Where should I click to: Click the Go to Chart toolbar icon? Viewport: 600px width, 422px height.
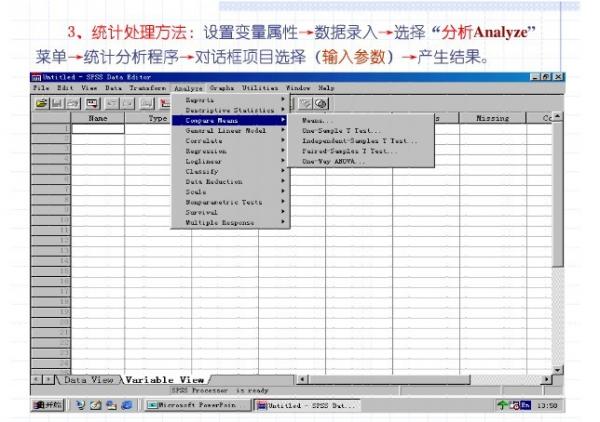pos(147,104)
